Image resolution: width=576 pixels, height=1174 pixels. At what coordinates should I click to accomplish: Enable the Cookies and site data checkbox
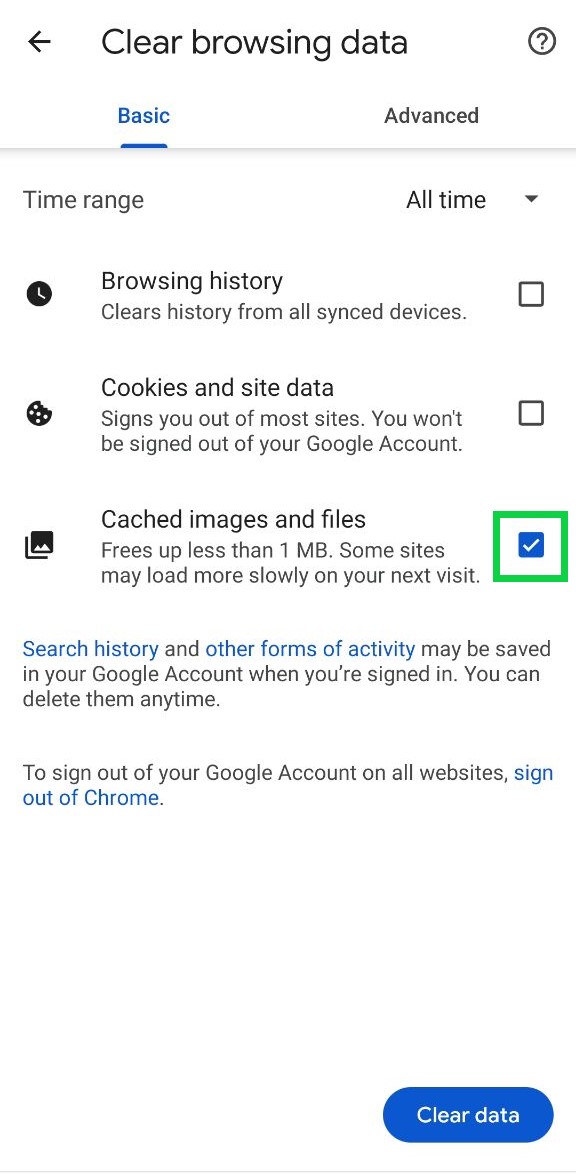point(531,413)
